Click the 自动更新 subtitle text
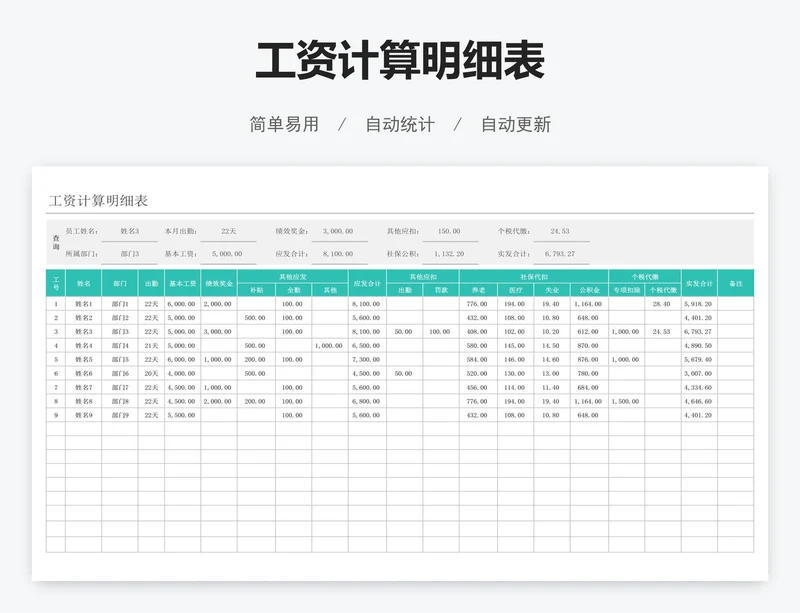 click(516, 125)
